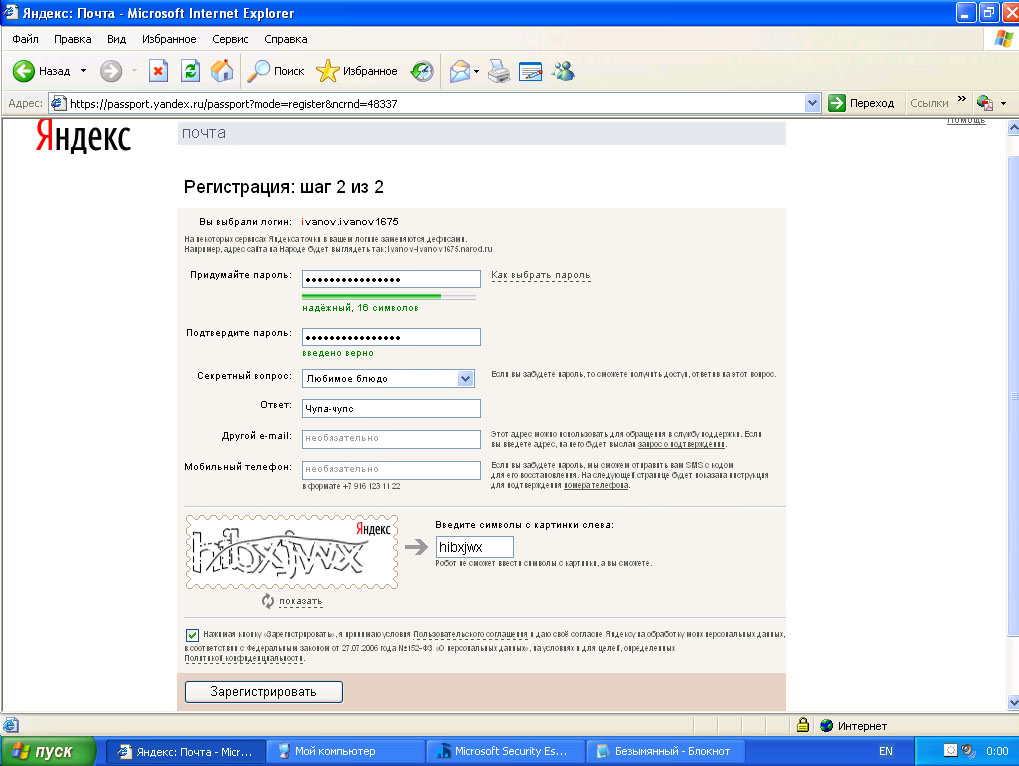Click the Зарегистрировать button
This screenshot has width=1019, height=766.
click(264, 691)
